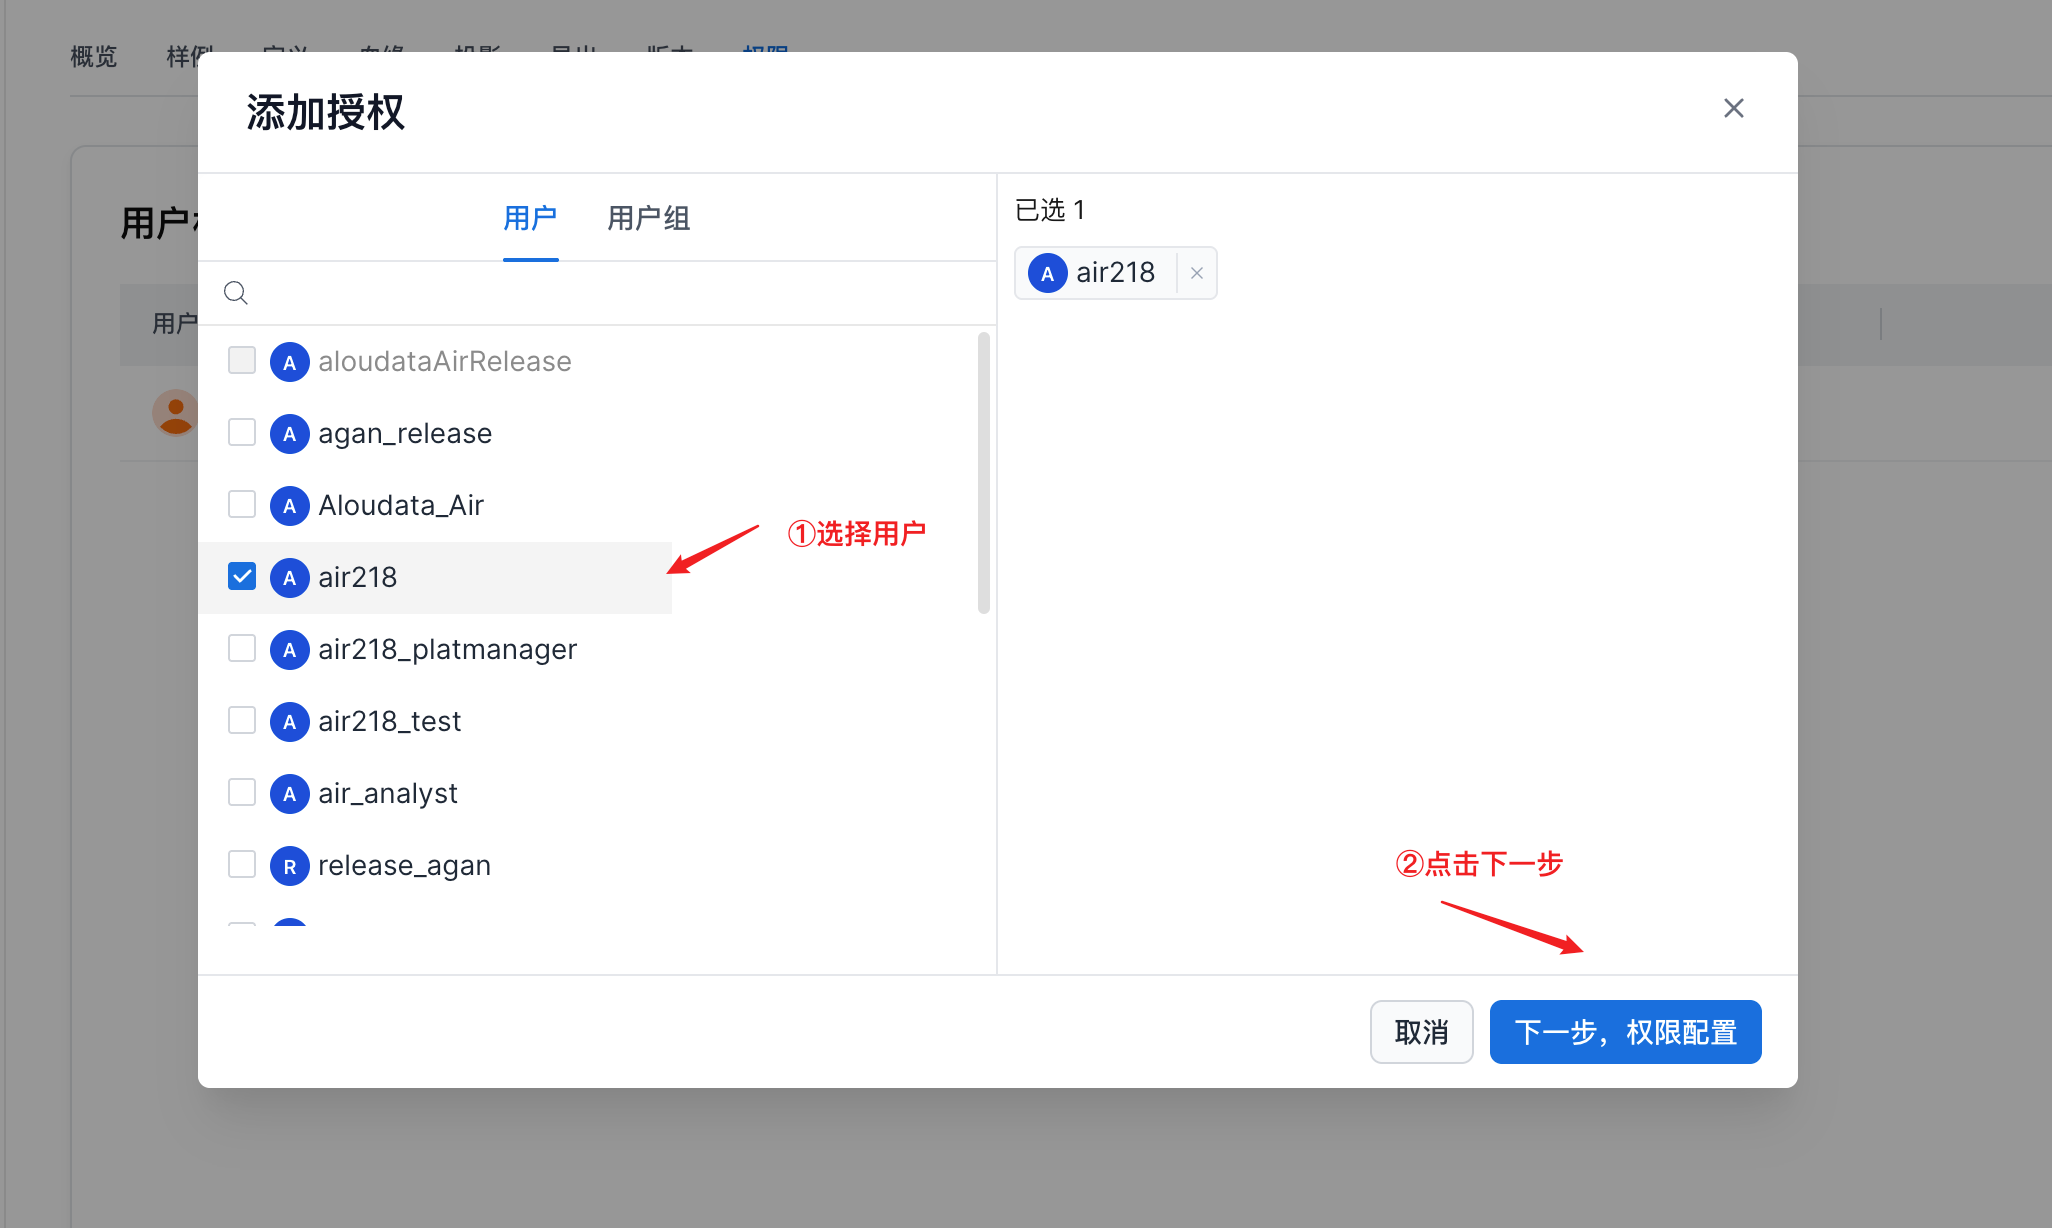Image resolution: width=2052 pixels, height=1228 pixels.
Task: Check the agan_release checkbox
Action: [242, 433]
